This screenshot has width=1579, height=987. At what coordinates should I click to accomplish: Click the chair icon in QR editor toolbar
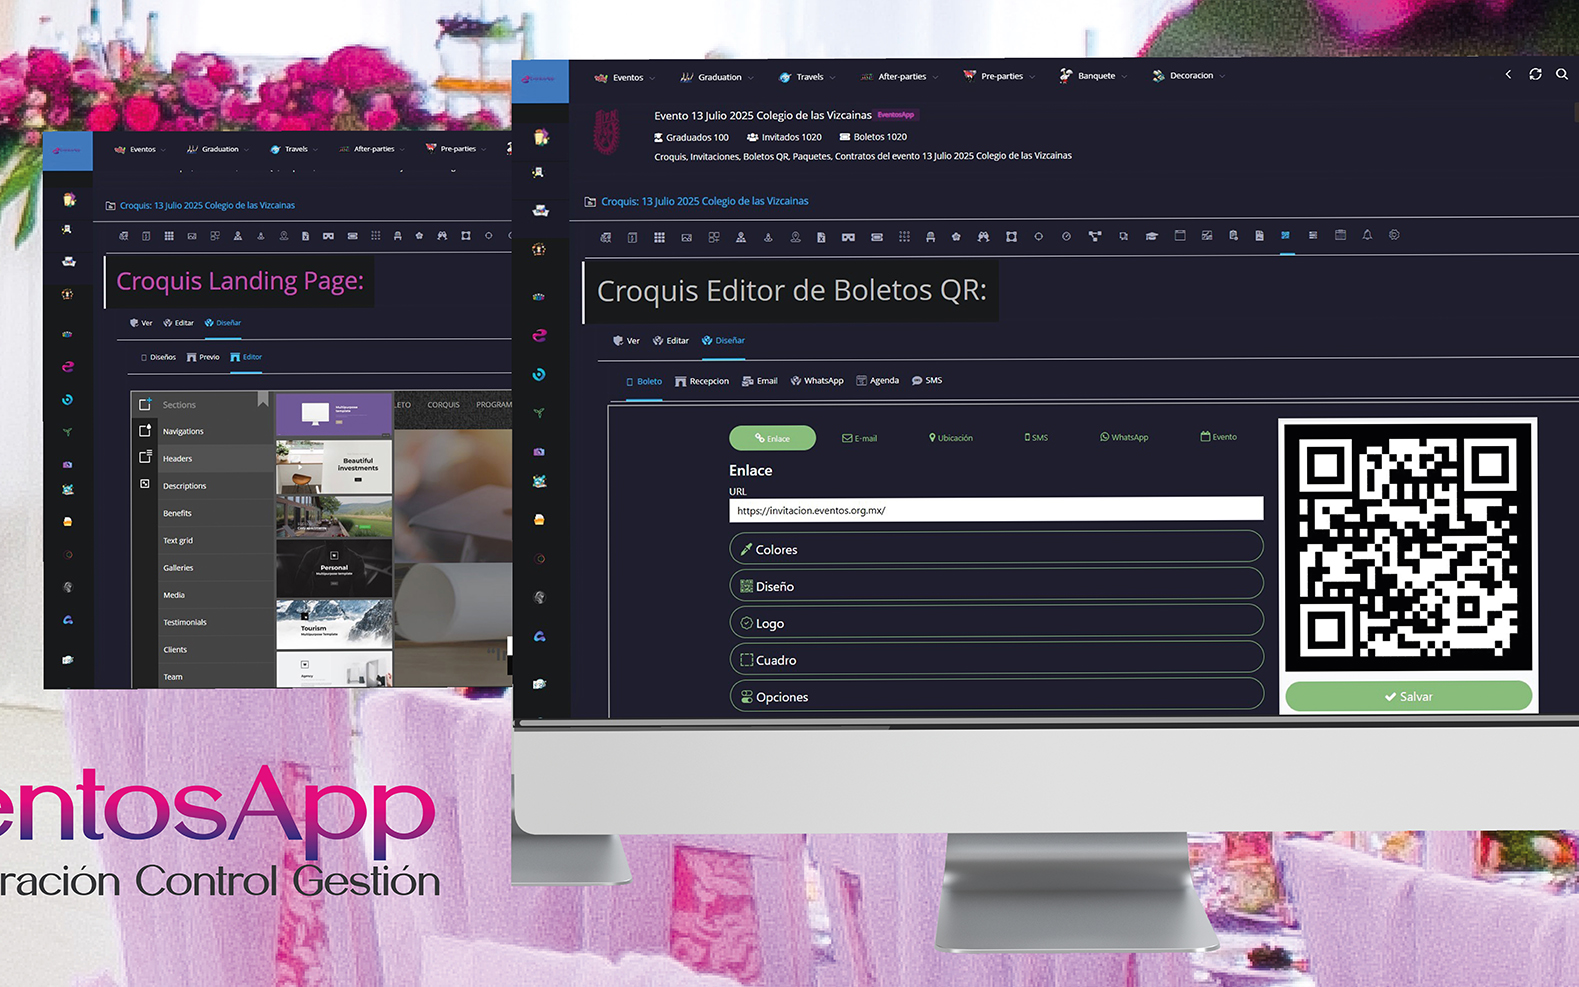930,237
